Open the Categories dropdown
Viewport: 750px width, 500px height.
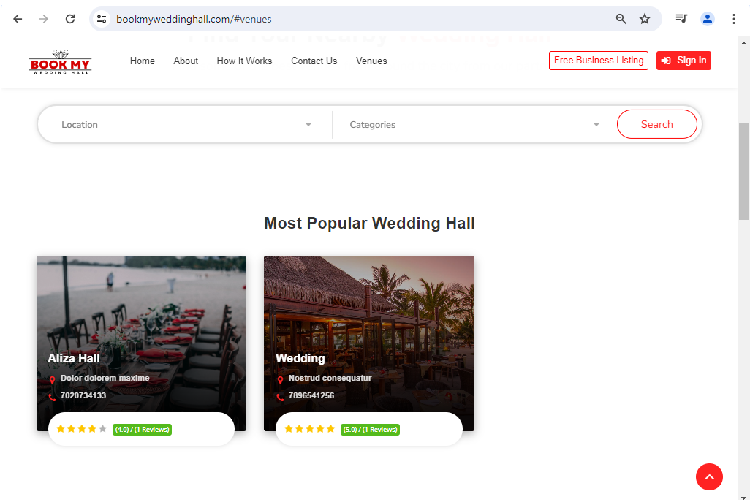point(474,124)
